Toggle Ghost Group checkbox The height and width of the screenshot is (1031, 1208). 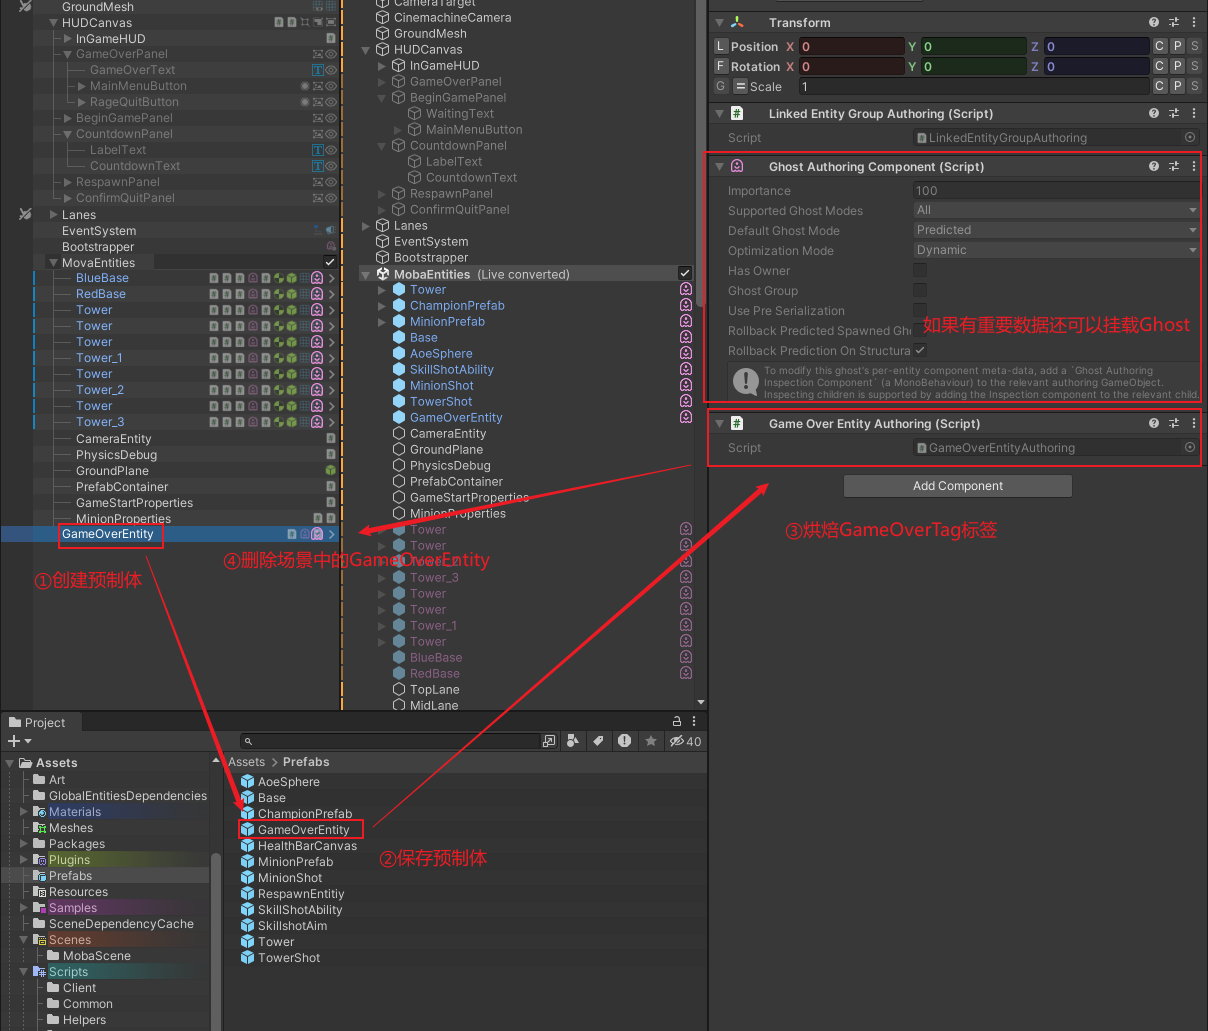pyautogui.click(x=920, y=290)
